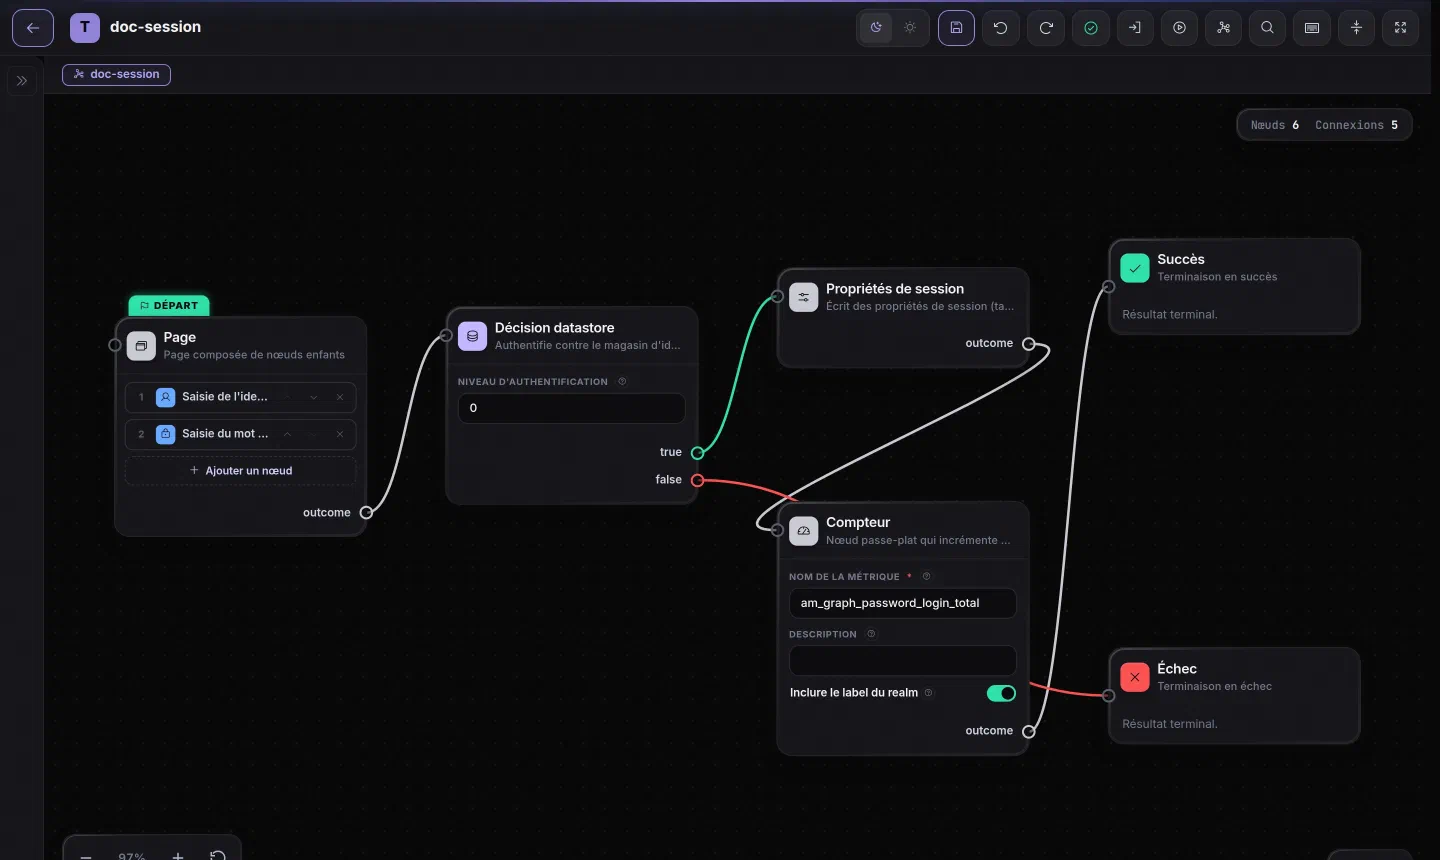Viewport: 1440px width, 860px height.
Task: Enter fullscreen with the expand arrows icon
Action: click(1400, 28)
